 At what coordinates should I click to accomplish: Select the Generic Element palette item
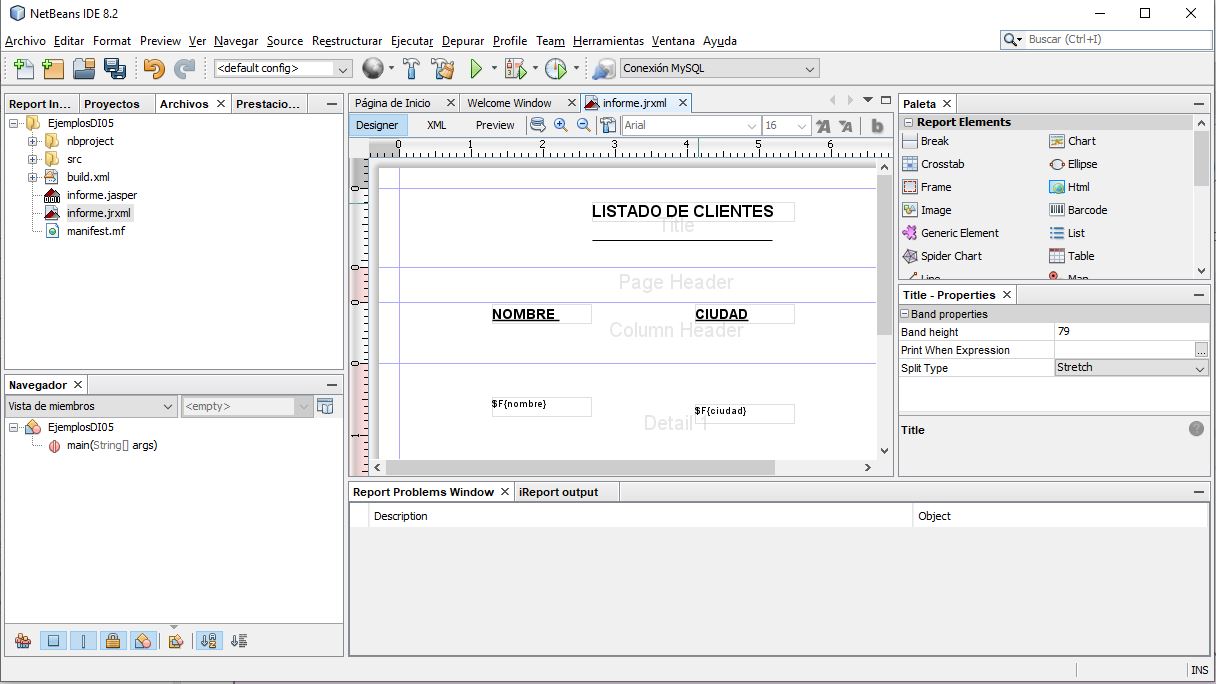point(951,233)
